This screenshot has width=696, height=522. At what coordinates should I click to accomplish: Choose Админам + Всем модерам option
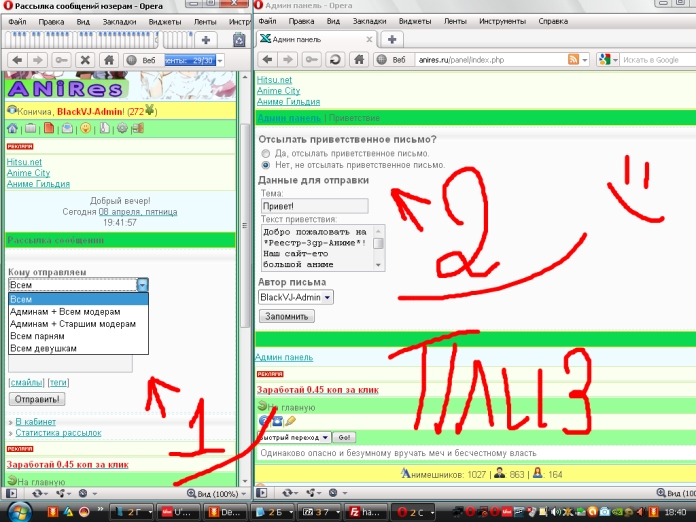point(78,312)
